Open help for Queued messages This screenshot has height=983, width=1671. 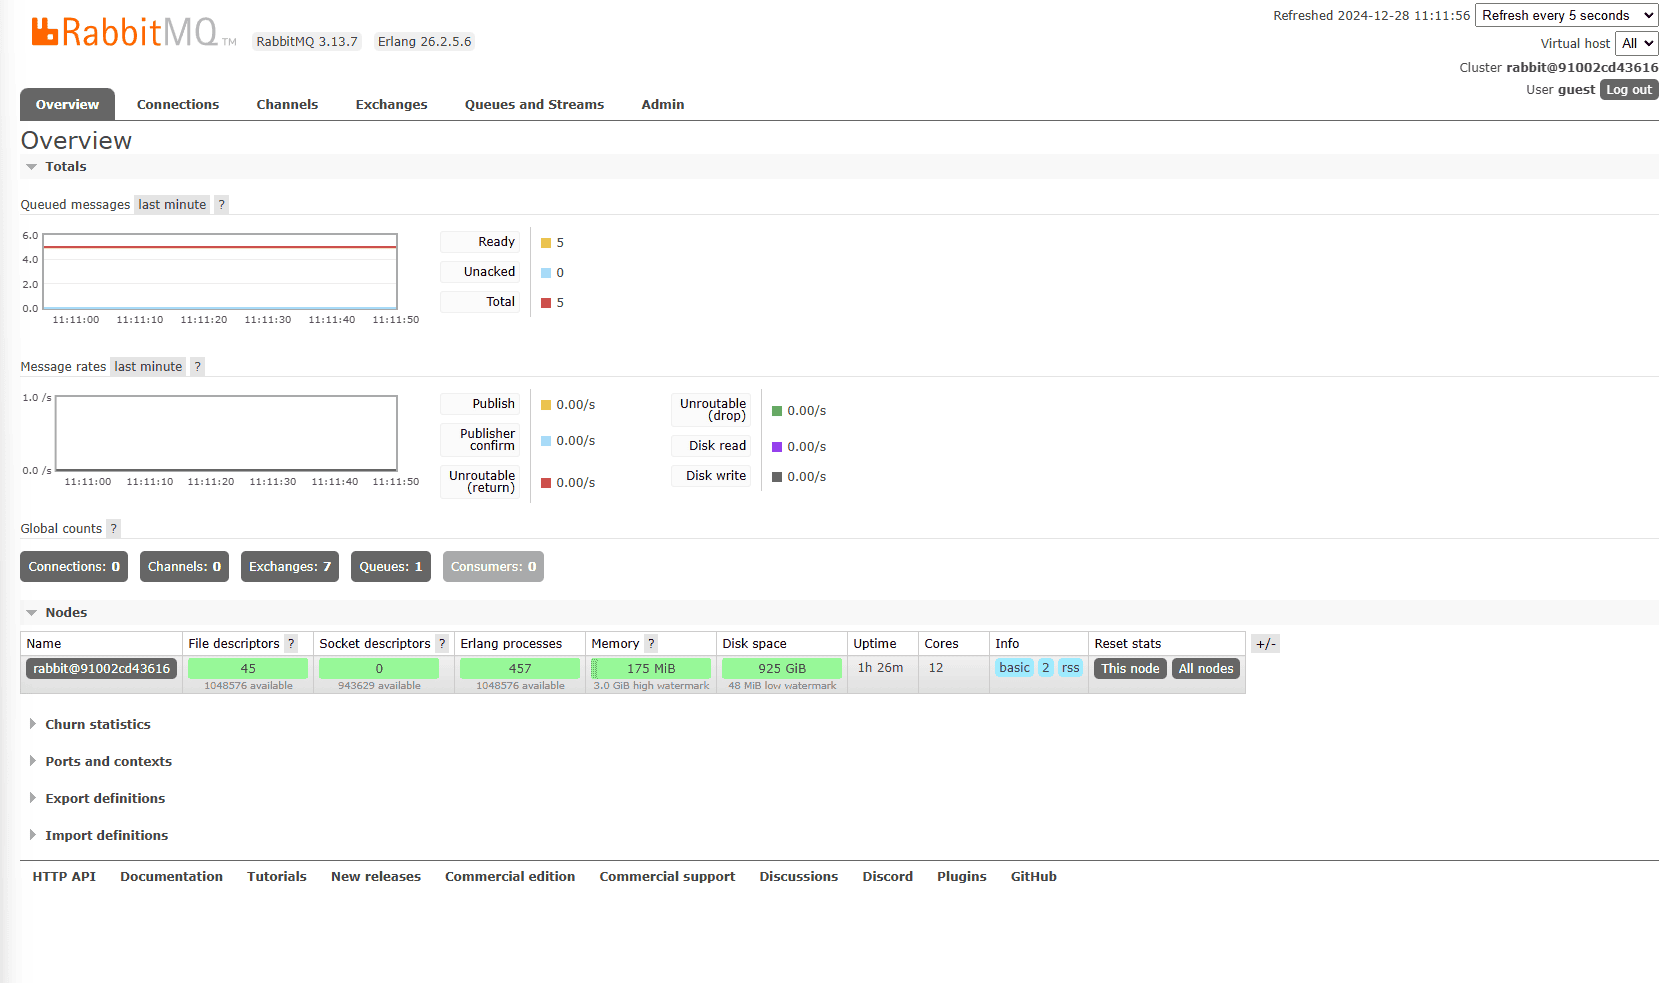click(x=222, y=204)
